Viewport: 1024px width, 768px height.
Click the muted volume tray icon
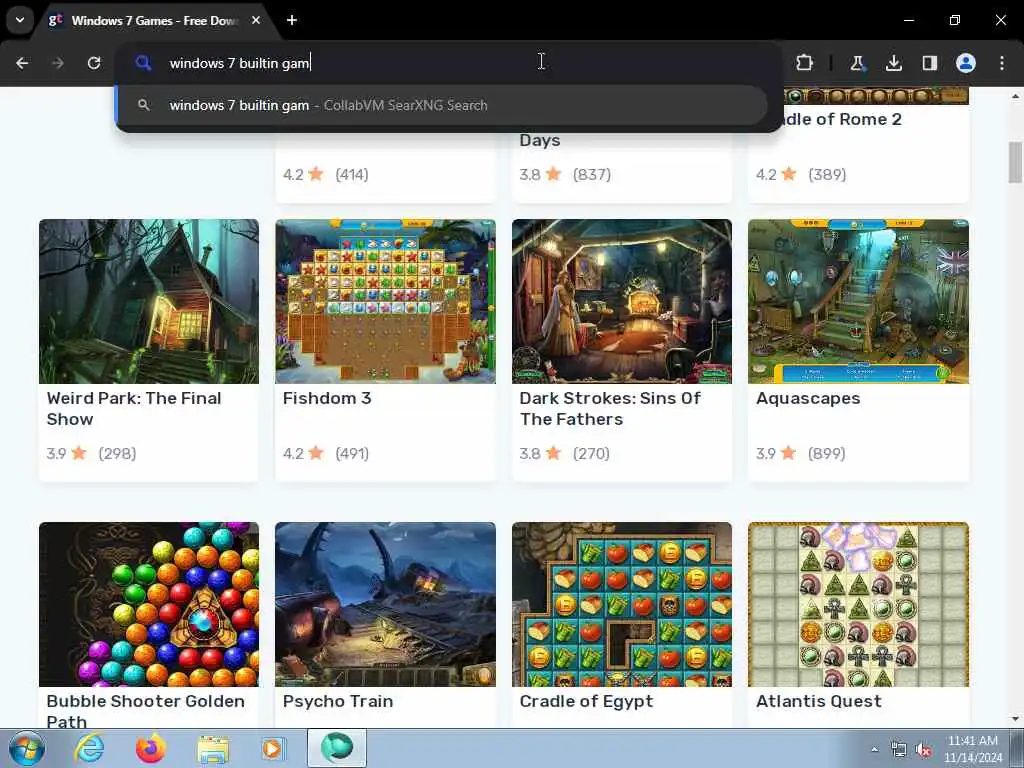pyautogui.click(x=923, y=750)
